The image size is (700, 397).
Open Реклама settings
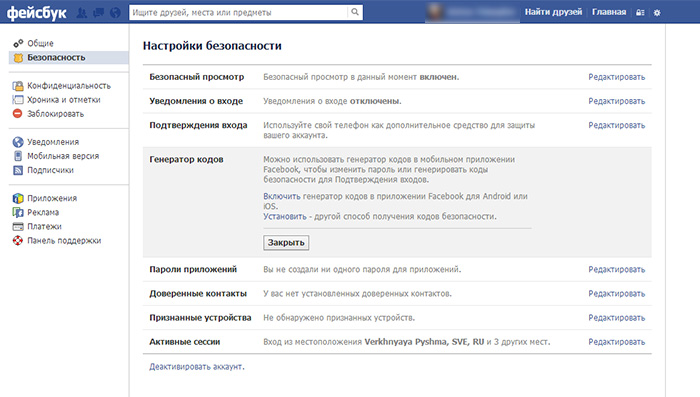[x=43, y=212]
